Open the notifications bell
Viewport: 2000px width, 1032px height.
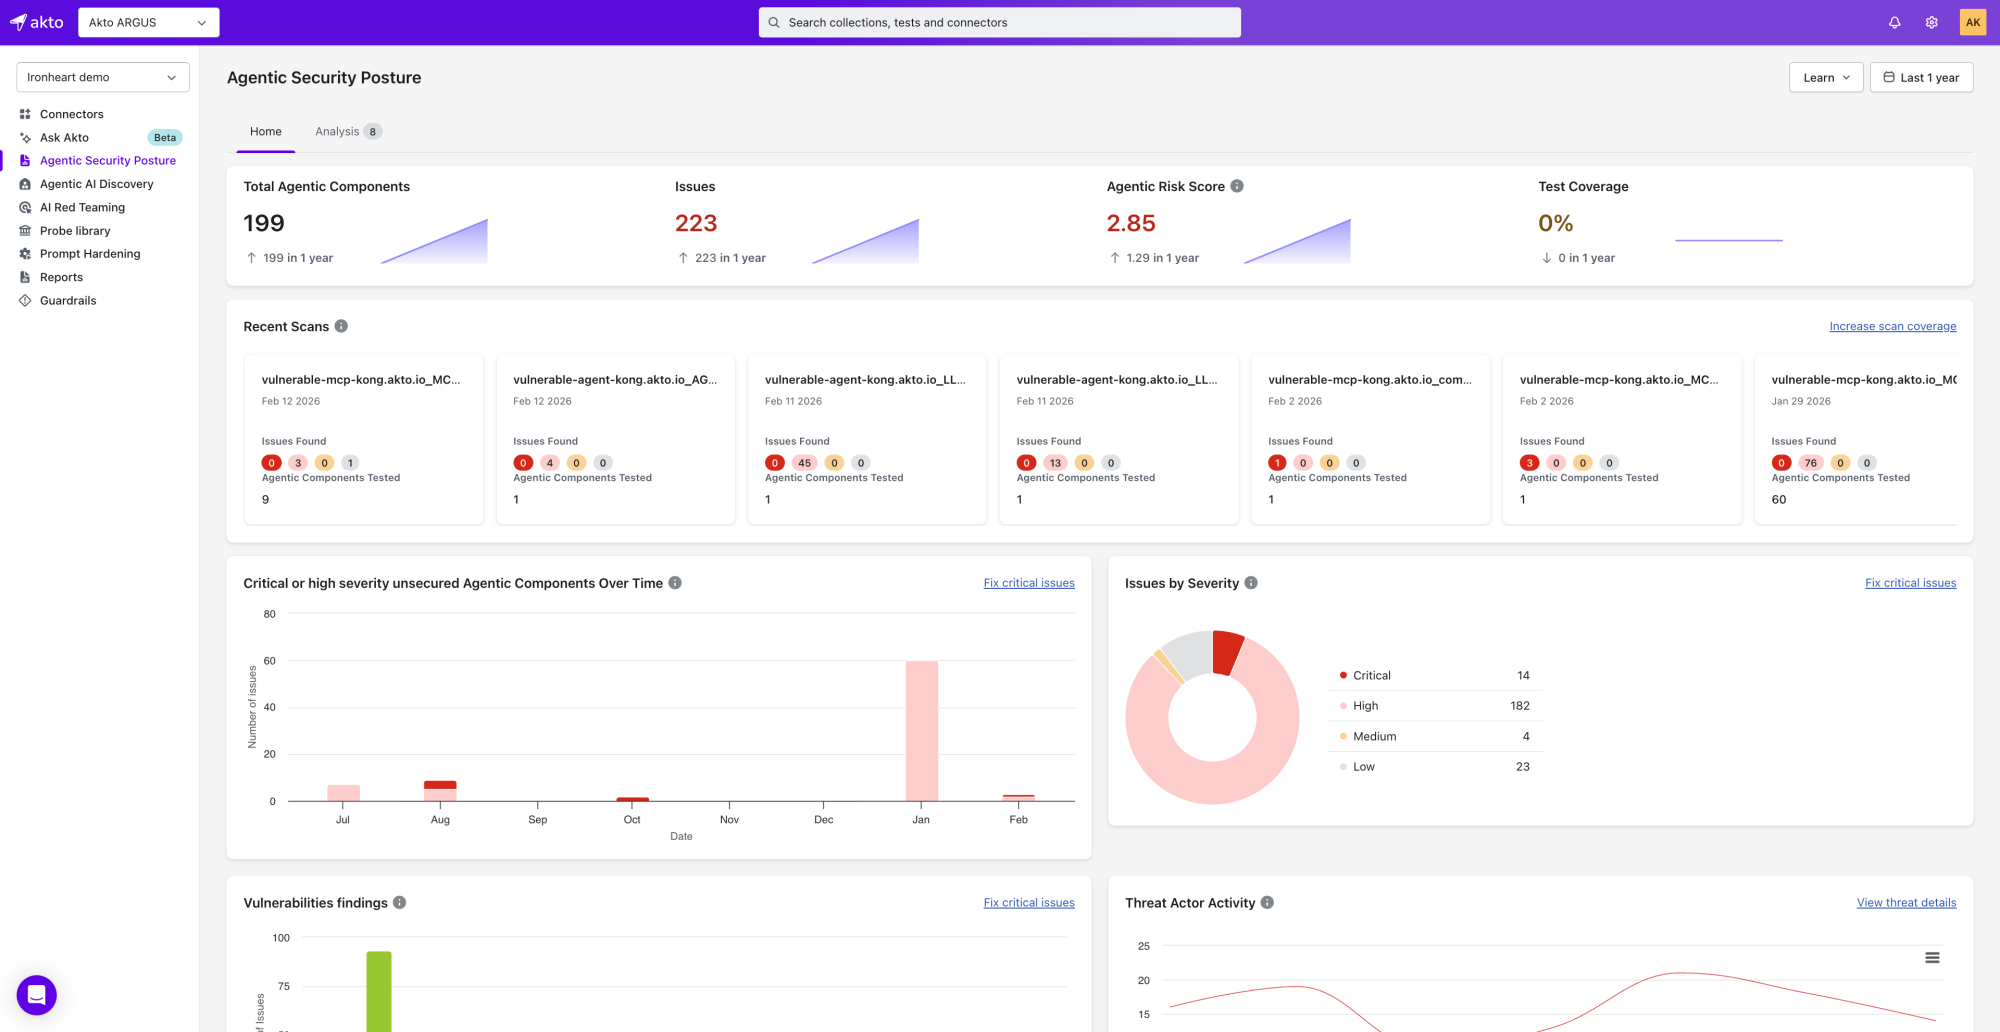point(1894,22)
